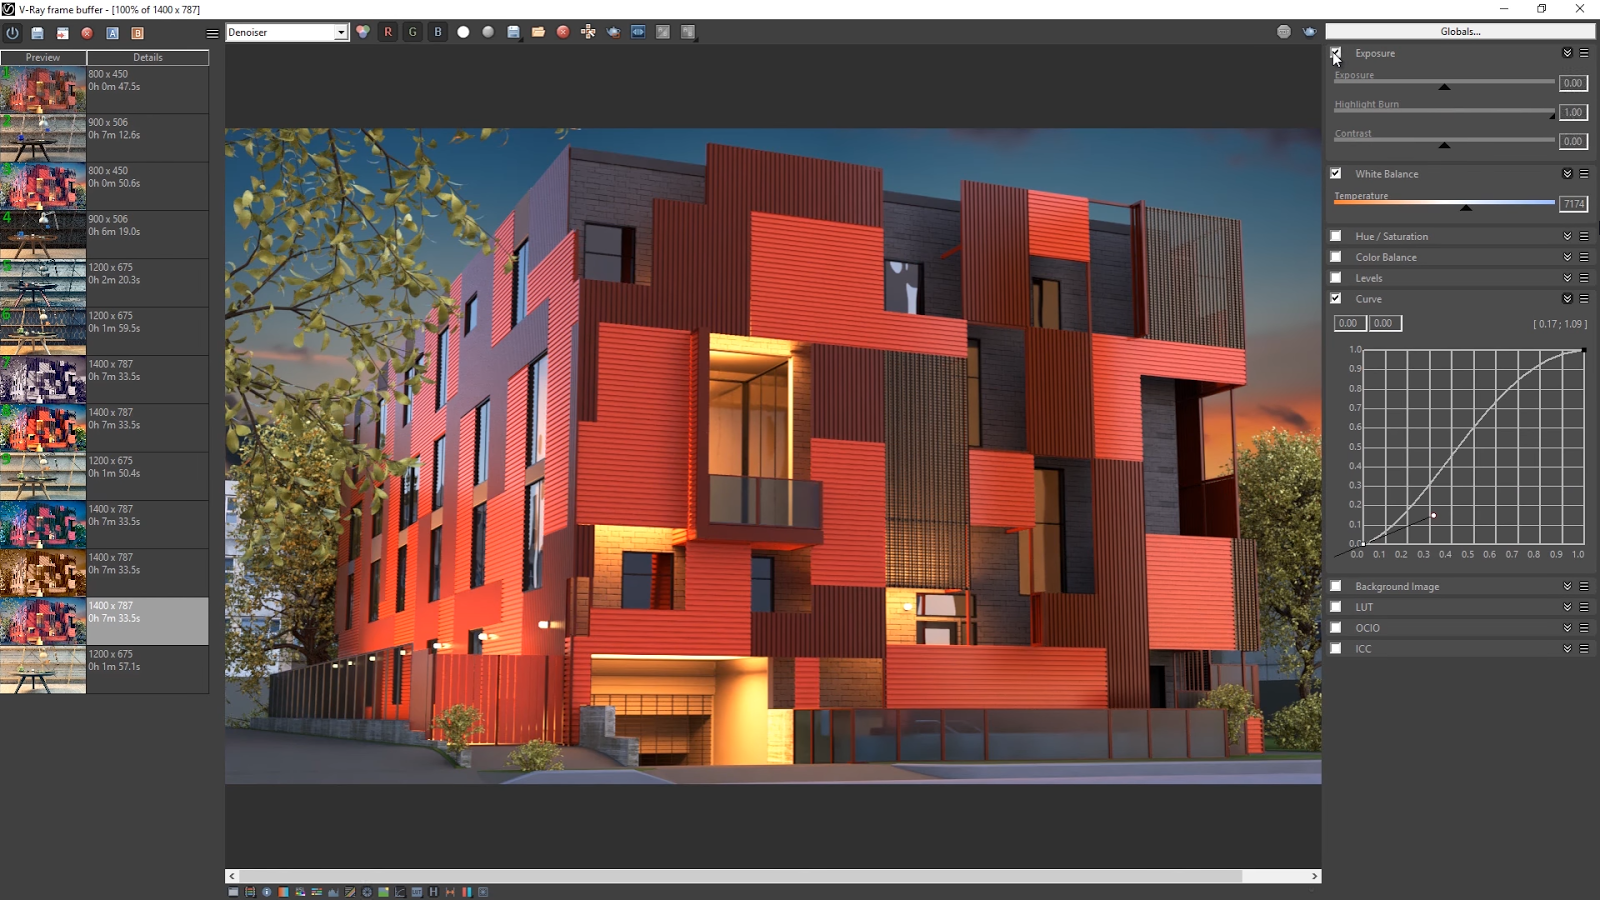Select the 800 x 450 history thumbnail
The width and height of the screenshot is (1600, 900).
coord(44,90)
